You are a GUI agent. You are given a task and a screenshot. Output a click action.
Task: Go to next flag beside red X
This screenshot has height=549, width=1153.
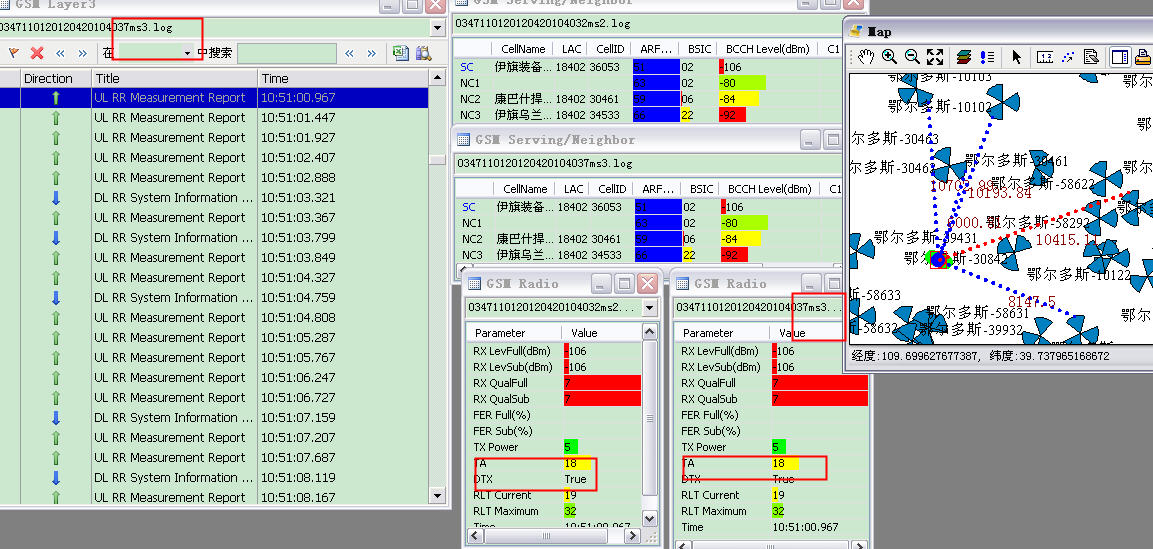82,53
